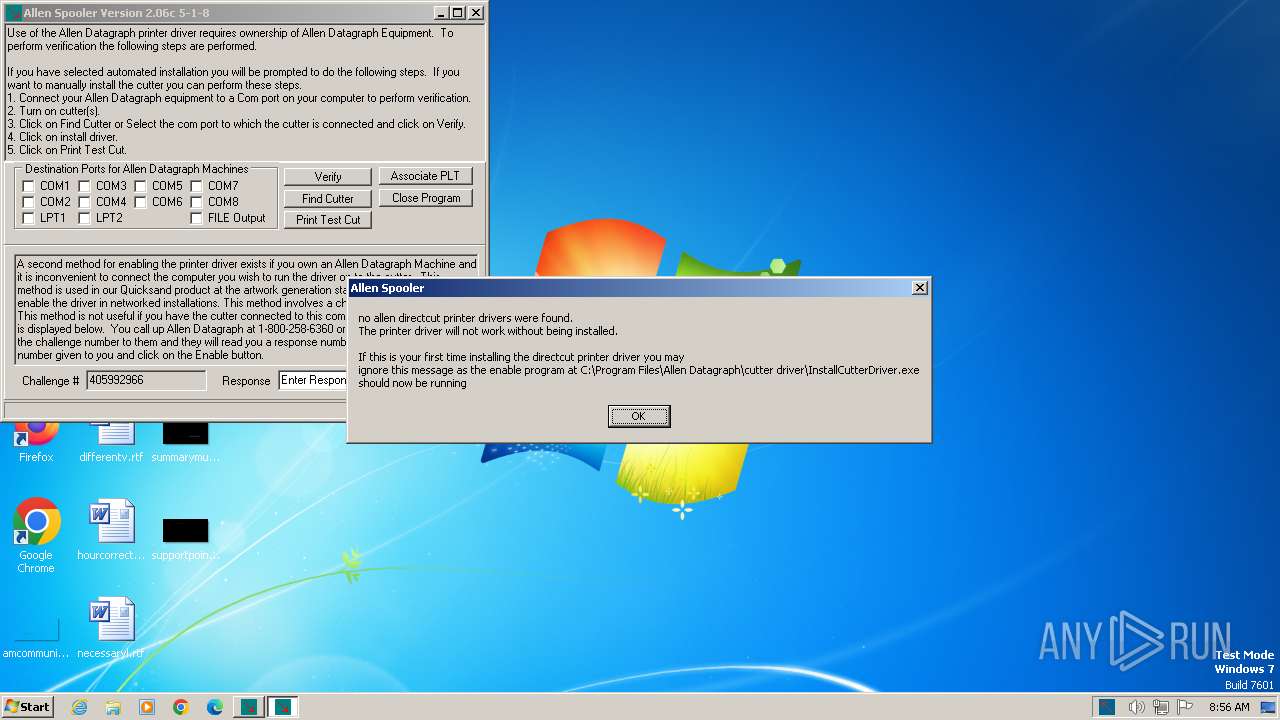This screenshot has width=1280, height=720.
Task: Open the network tray icon
Action: coord(1161,707)
